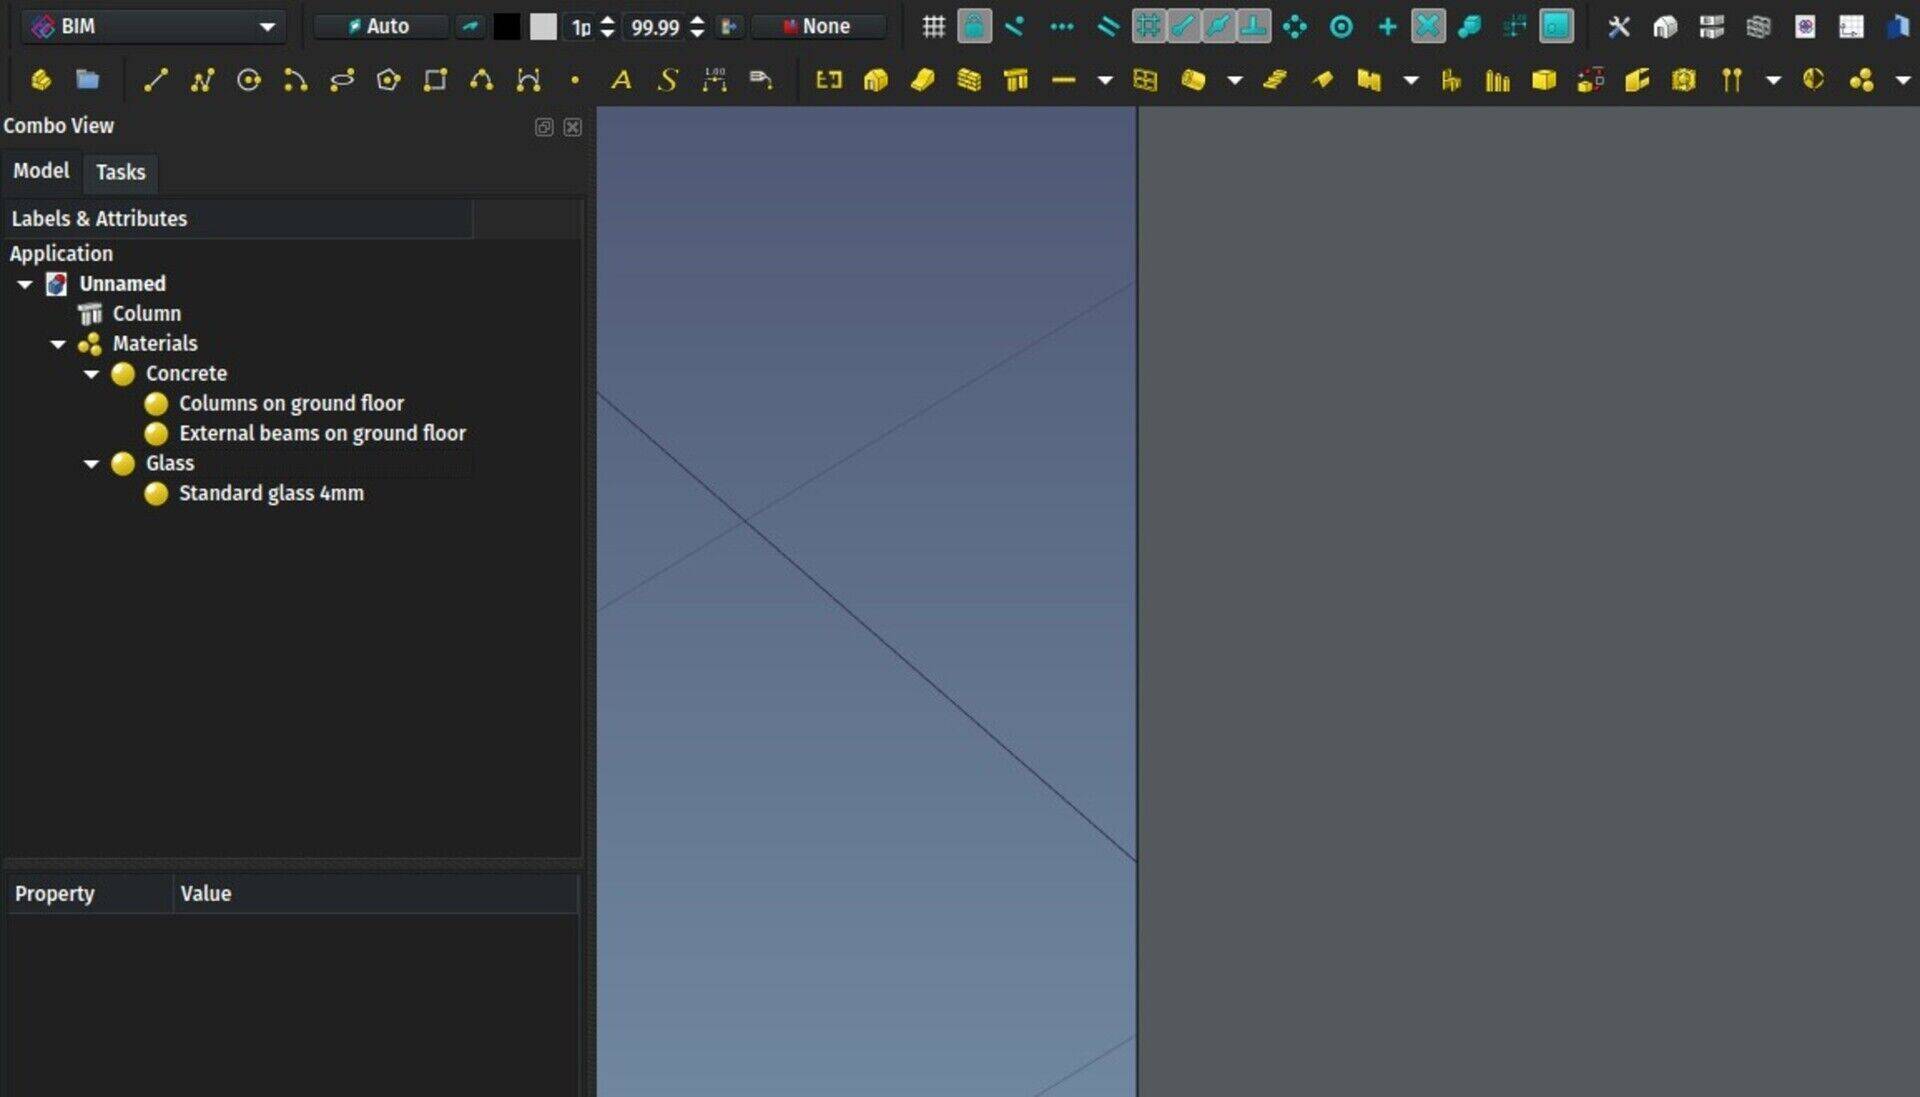Select the Draft Line tool

click(x=155, y=80)
